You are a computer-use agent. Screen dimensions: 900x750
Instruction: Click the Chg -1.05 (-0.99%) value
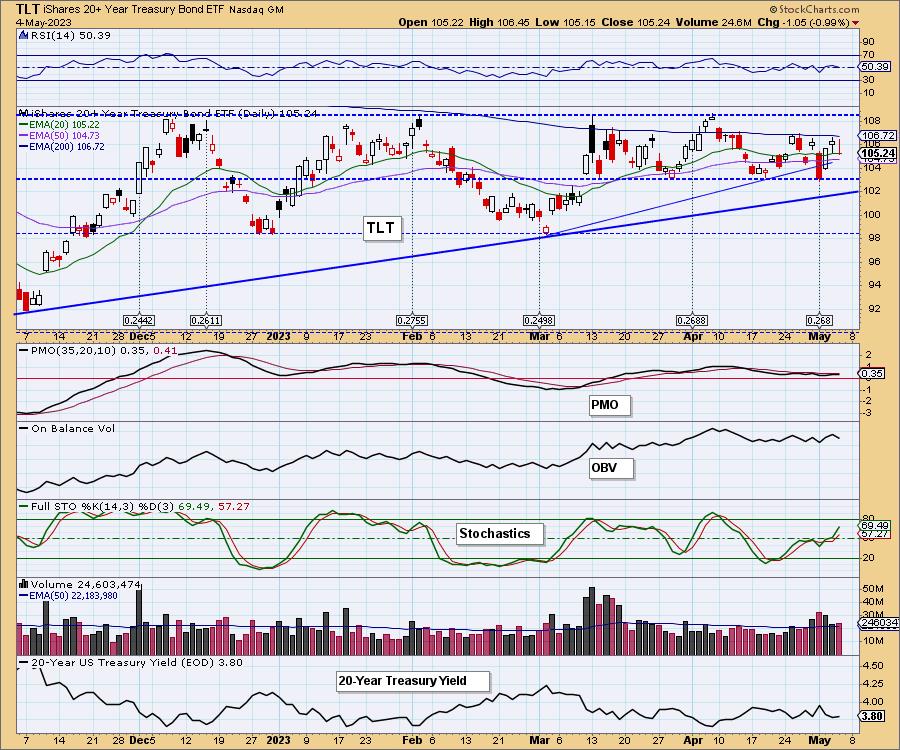(x=803, y=22)
